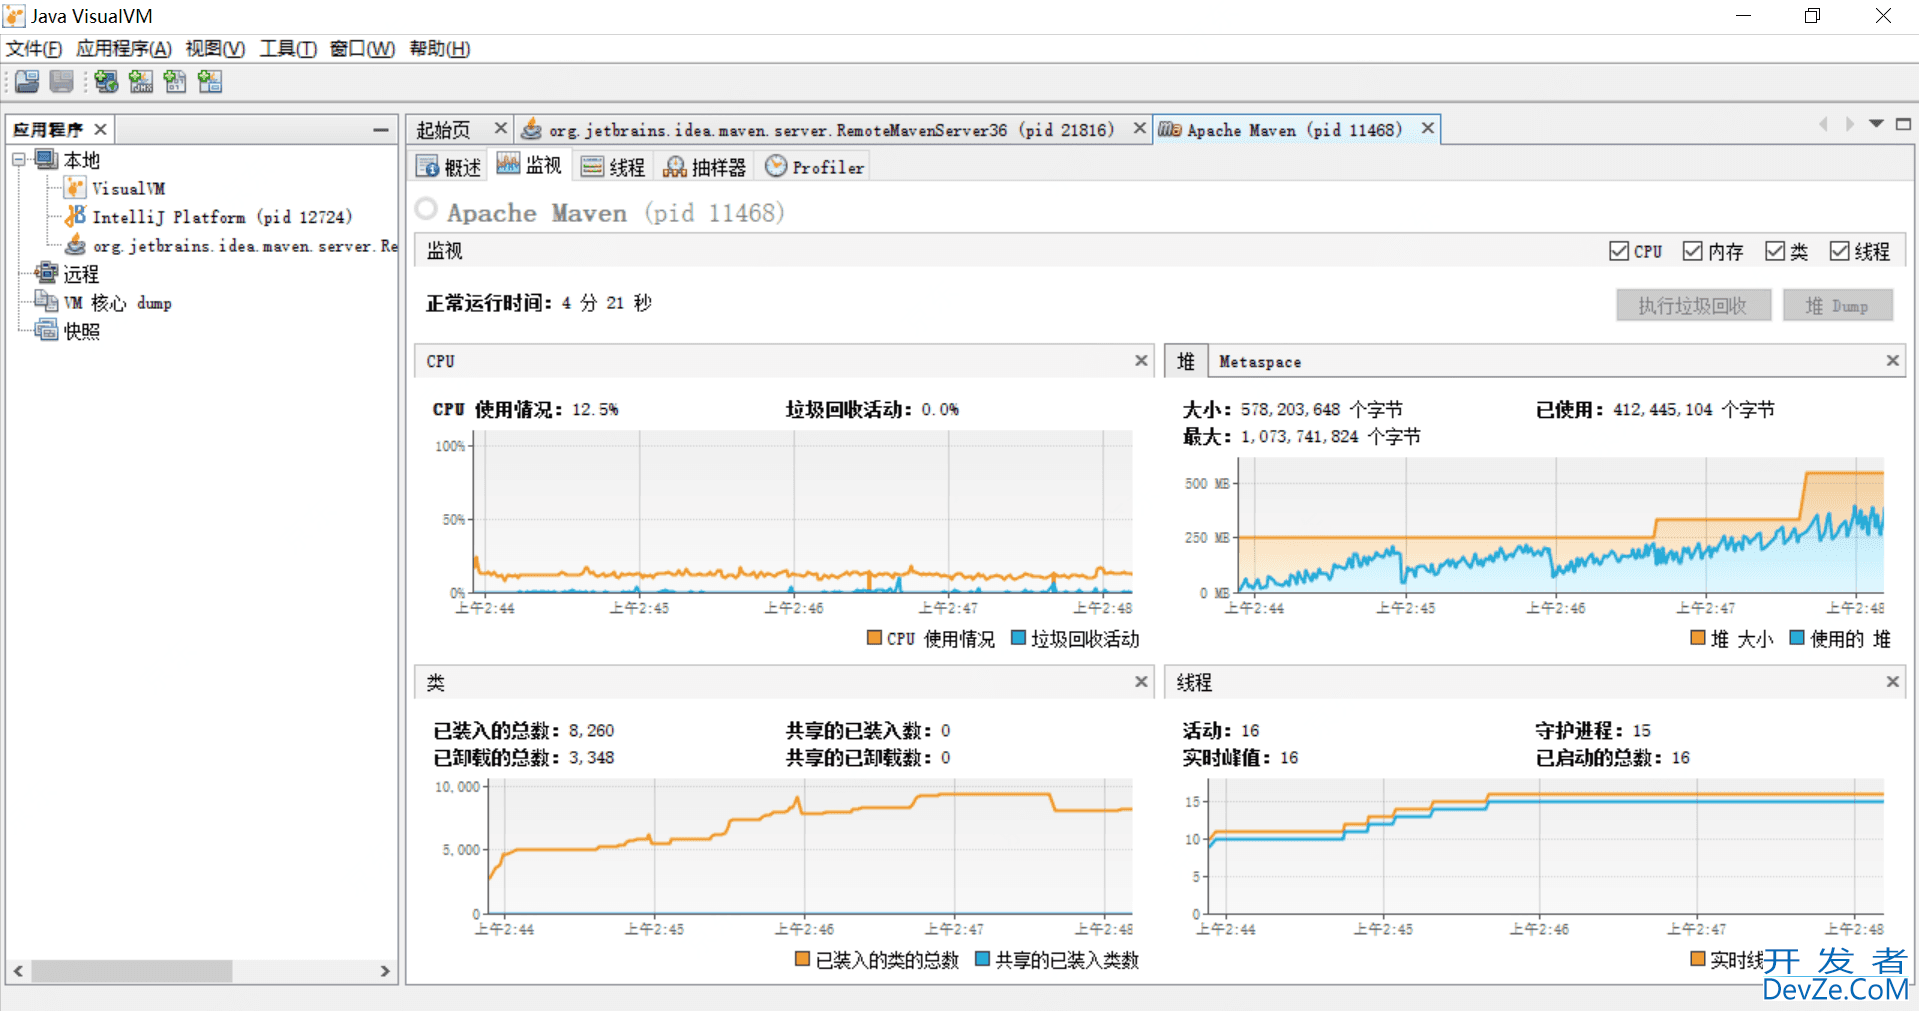Click the 快照 snapshots icon
1919x1011 pixels.
46,330
